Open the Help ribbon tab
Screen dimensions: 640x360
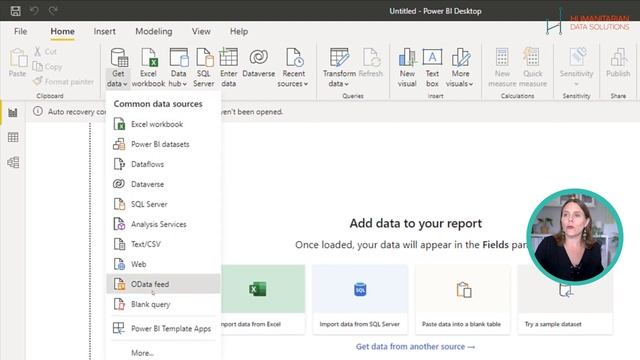pos(239,31)
